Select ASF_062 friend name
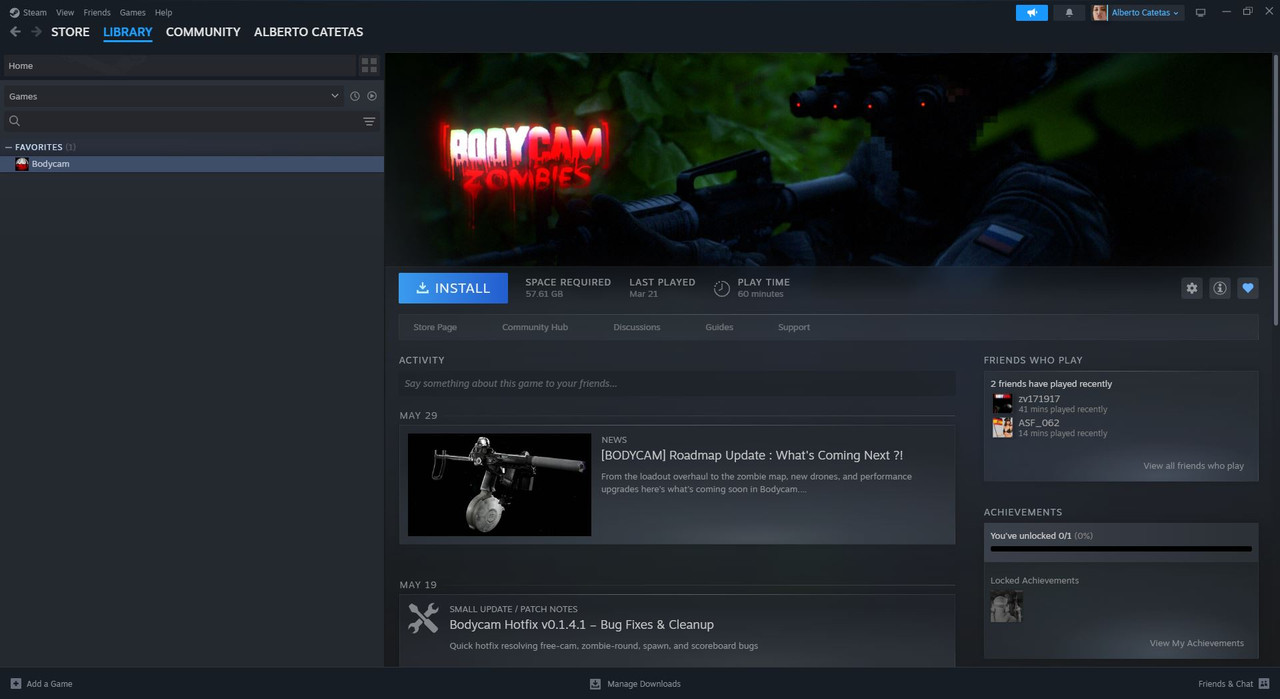The image size is (1280, 699). [x=1039, y=423]
